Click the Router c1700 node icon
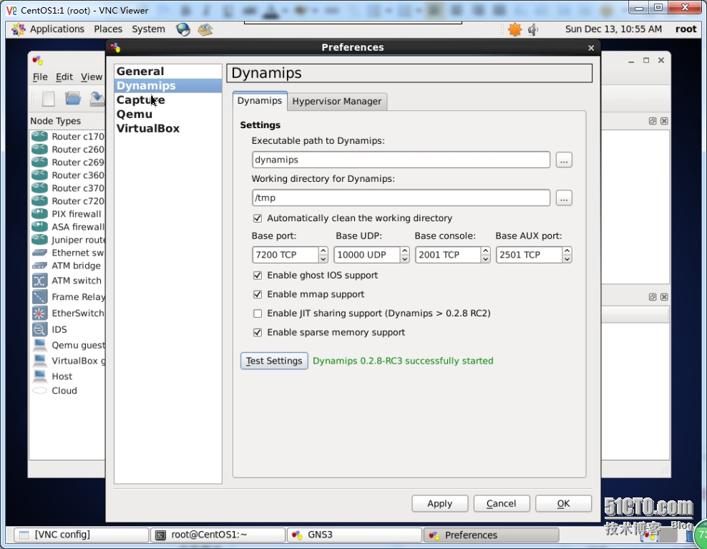707x549 pixels. [x=40, y=136]
